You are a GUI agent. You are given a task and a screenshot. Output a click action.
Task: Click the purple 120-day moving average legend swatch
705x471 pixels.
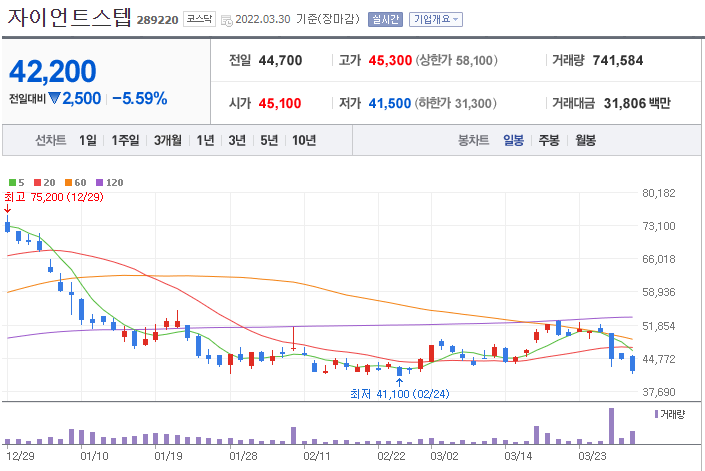tap(100, 182)
